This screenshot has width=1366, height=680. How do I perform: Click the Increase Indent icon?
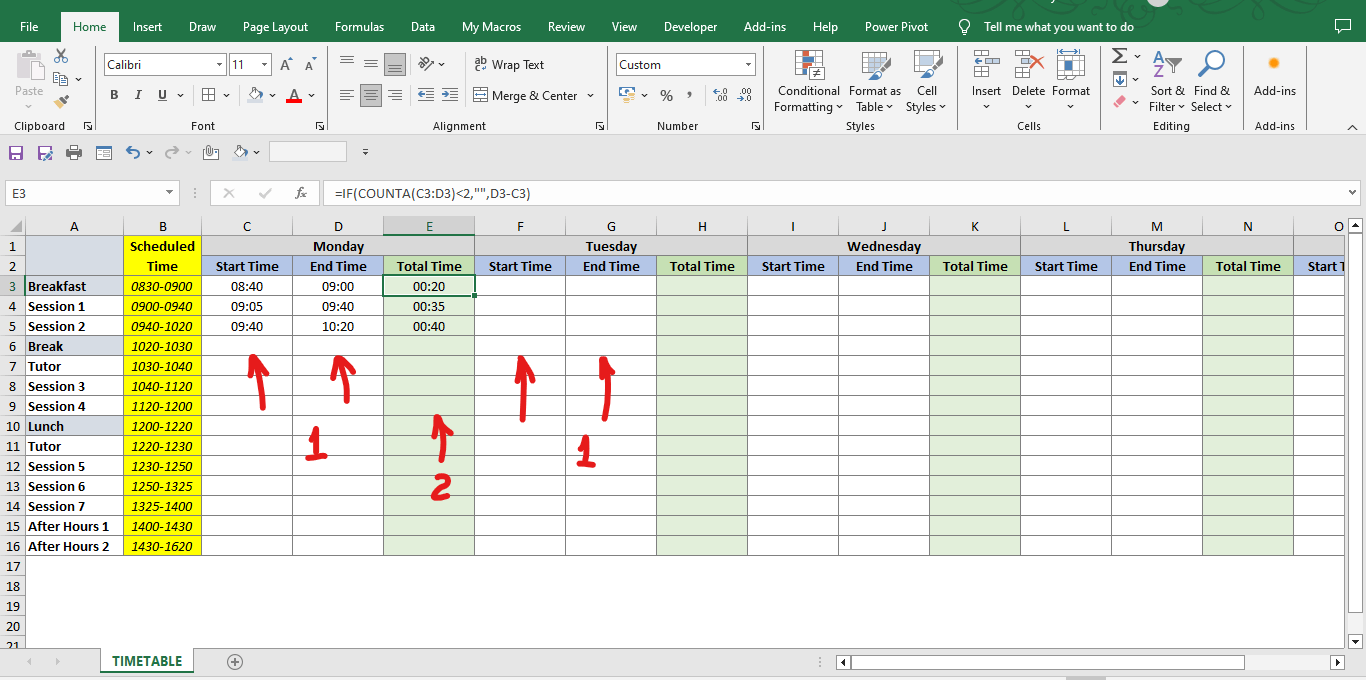450,95
